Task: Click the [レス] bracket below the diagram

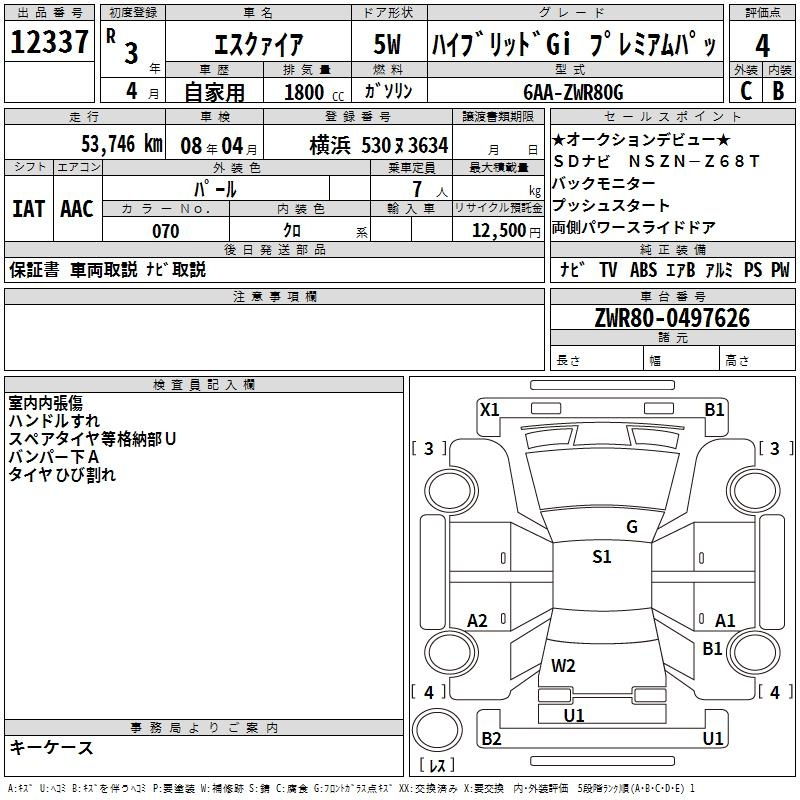Action: [x=436, y=767]
